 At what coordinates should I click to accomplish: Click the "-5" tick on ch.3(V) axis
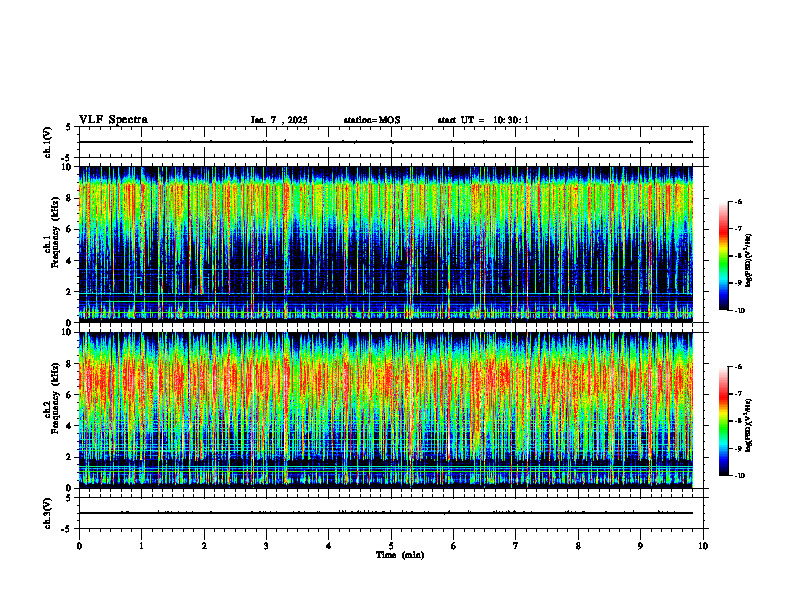tap(67, 530)
